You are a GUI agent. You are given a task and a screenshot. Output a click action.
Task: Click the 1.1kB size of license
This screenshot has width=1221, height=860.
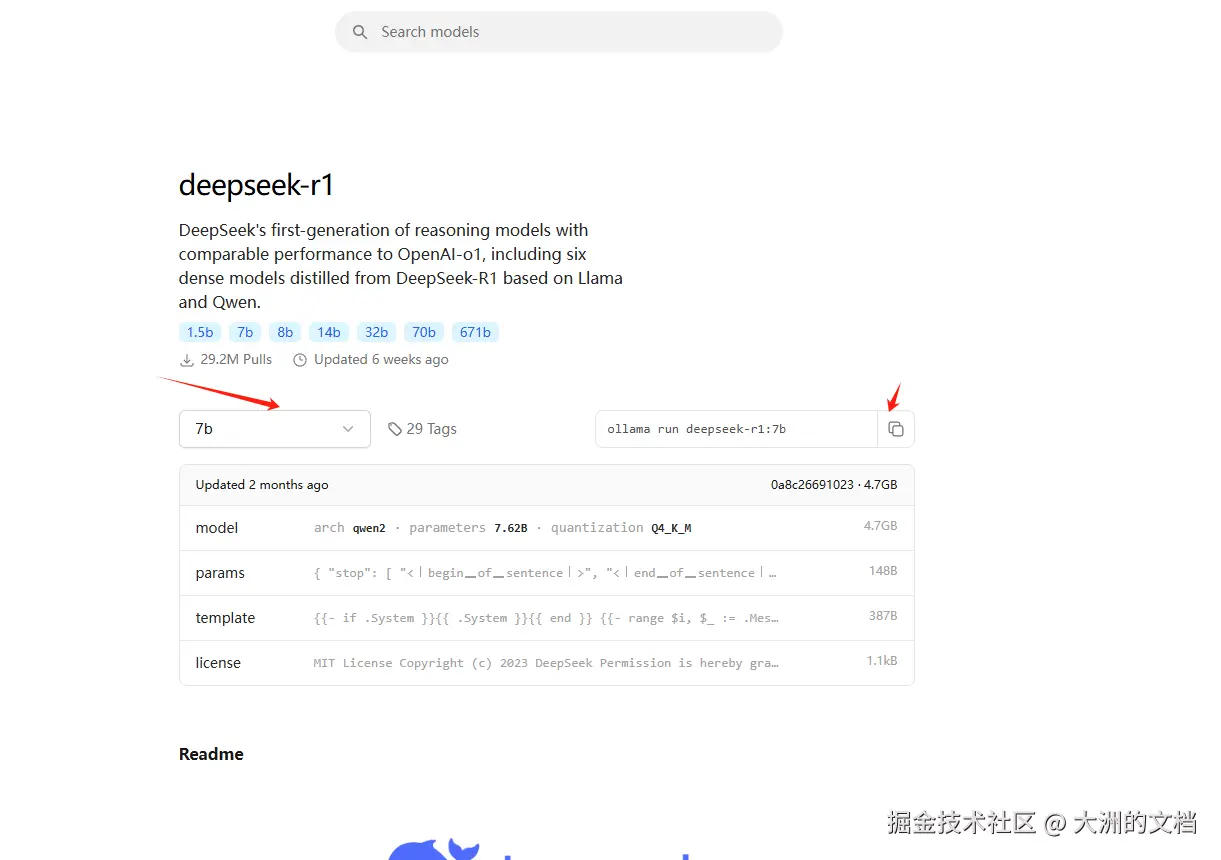(x=882, y=661)
